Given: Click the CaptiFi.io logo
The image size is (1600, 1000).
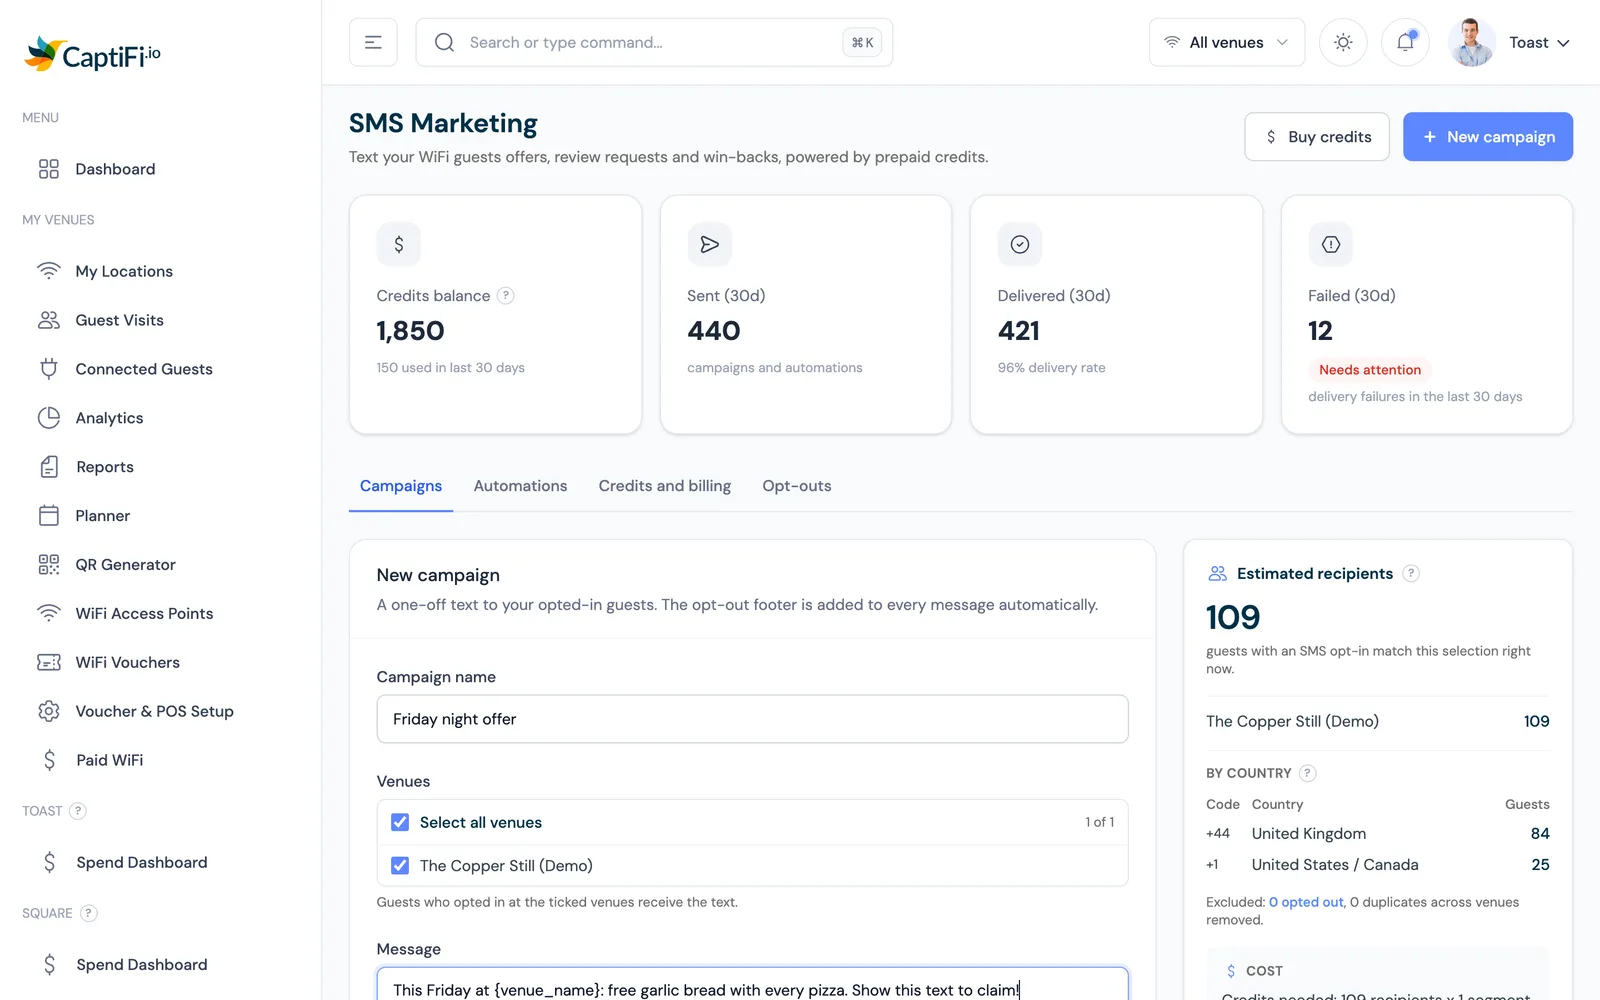Looking at the screenshot, I should pyautogui.click(x=92, y=55).
